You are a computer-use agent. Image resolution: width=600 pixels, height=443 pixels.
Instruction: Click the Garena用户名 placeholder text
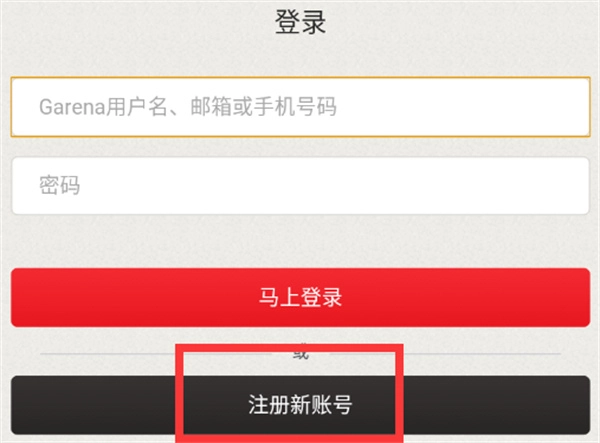pyautogui.click(x=188, y=107)
